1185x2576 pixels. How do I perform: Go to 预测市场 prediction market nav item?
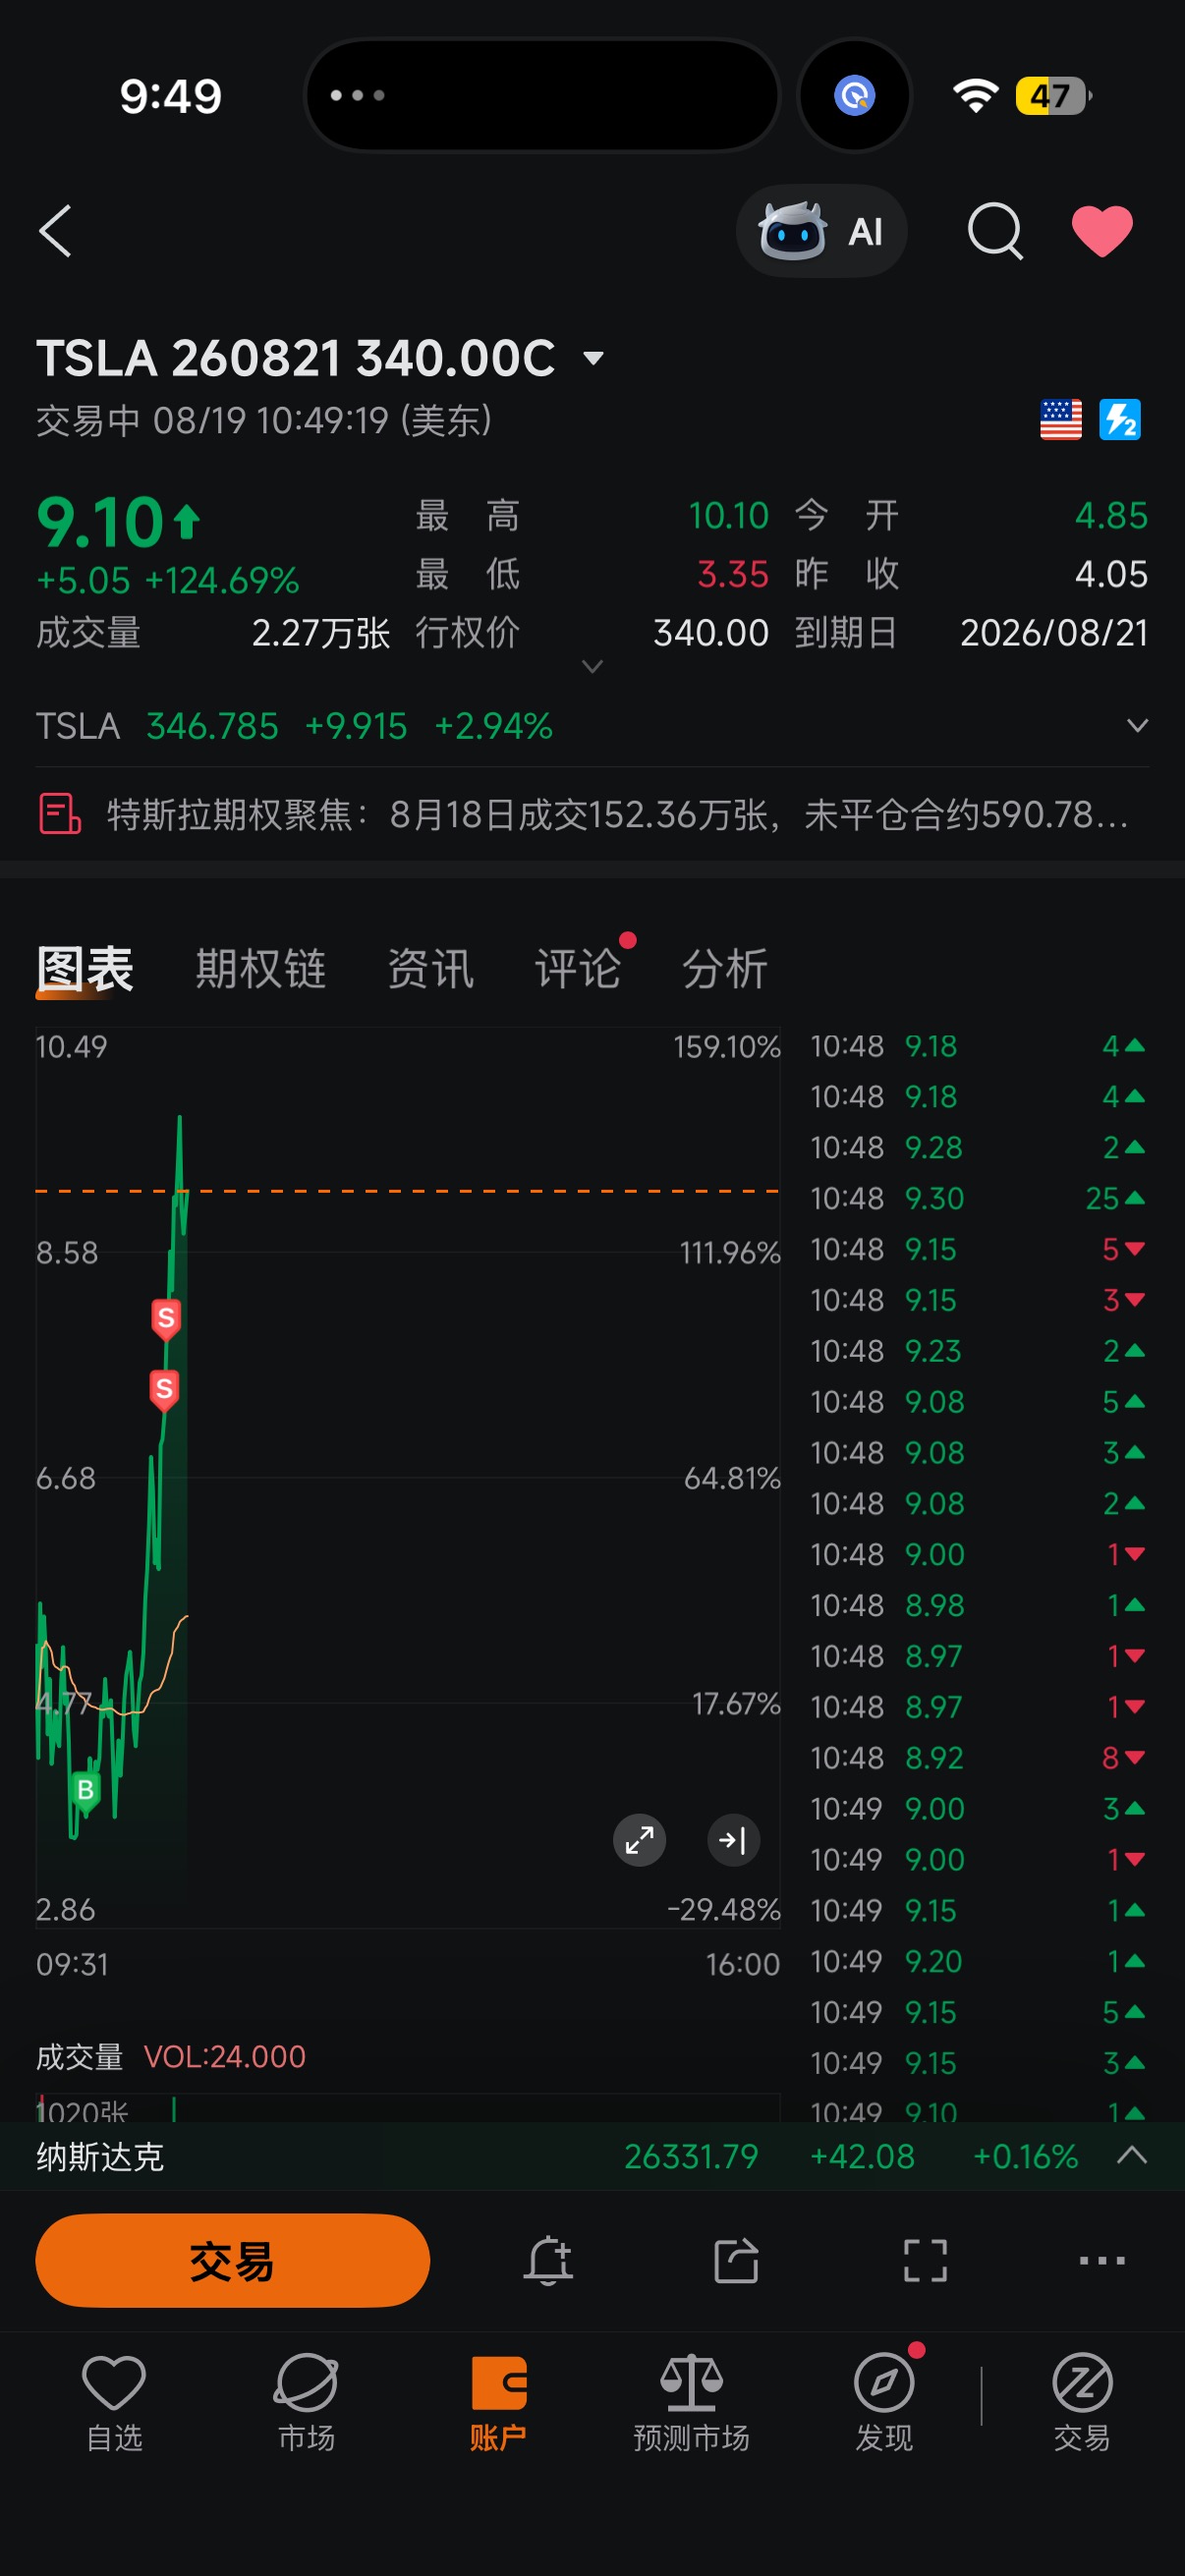click(x=691, y=2402)
